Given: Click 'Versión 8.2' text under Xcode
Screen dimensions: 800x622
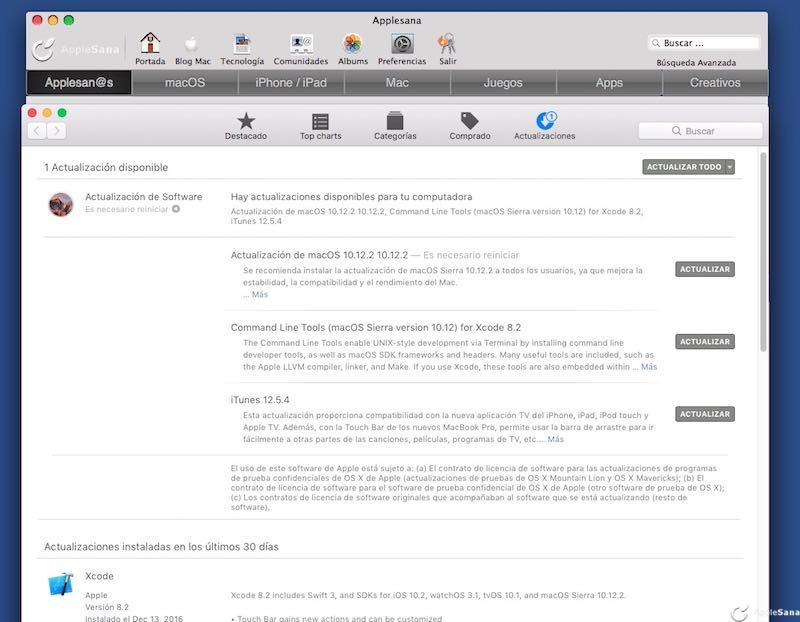Looking at the screenshot, I should pos(107,607).
